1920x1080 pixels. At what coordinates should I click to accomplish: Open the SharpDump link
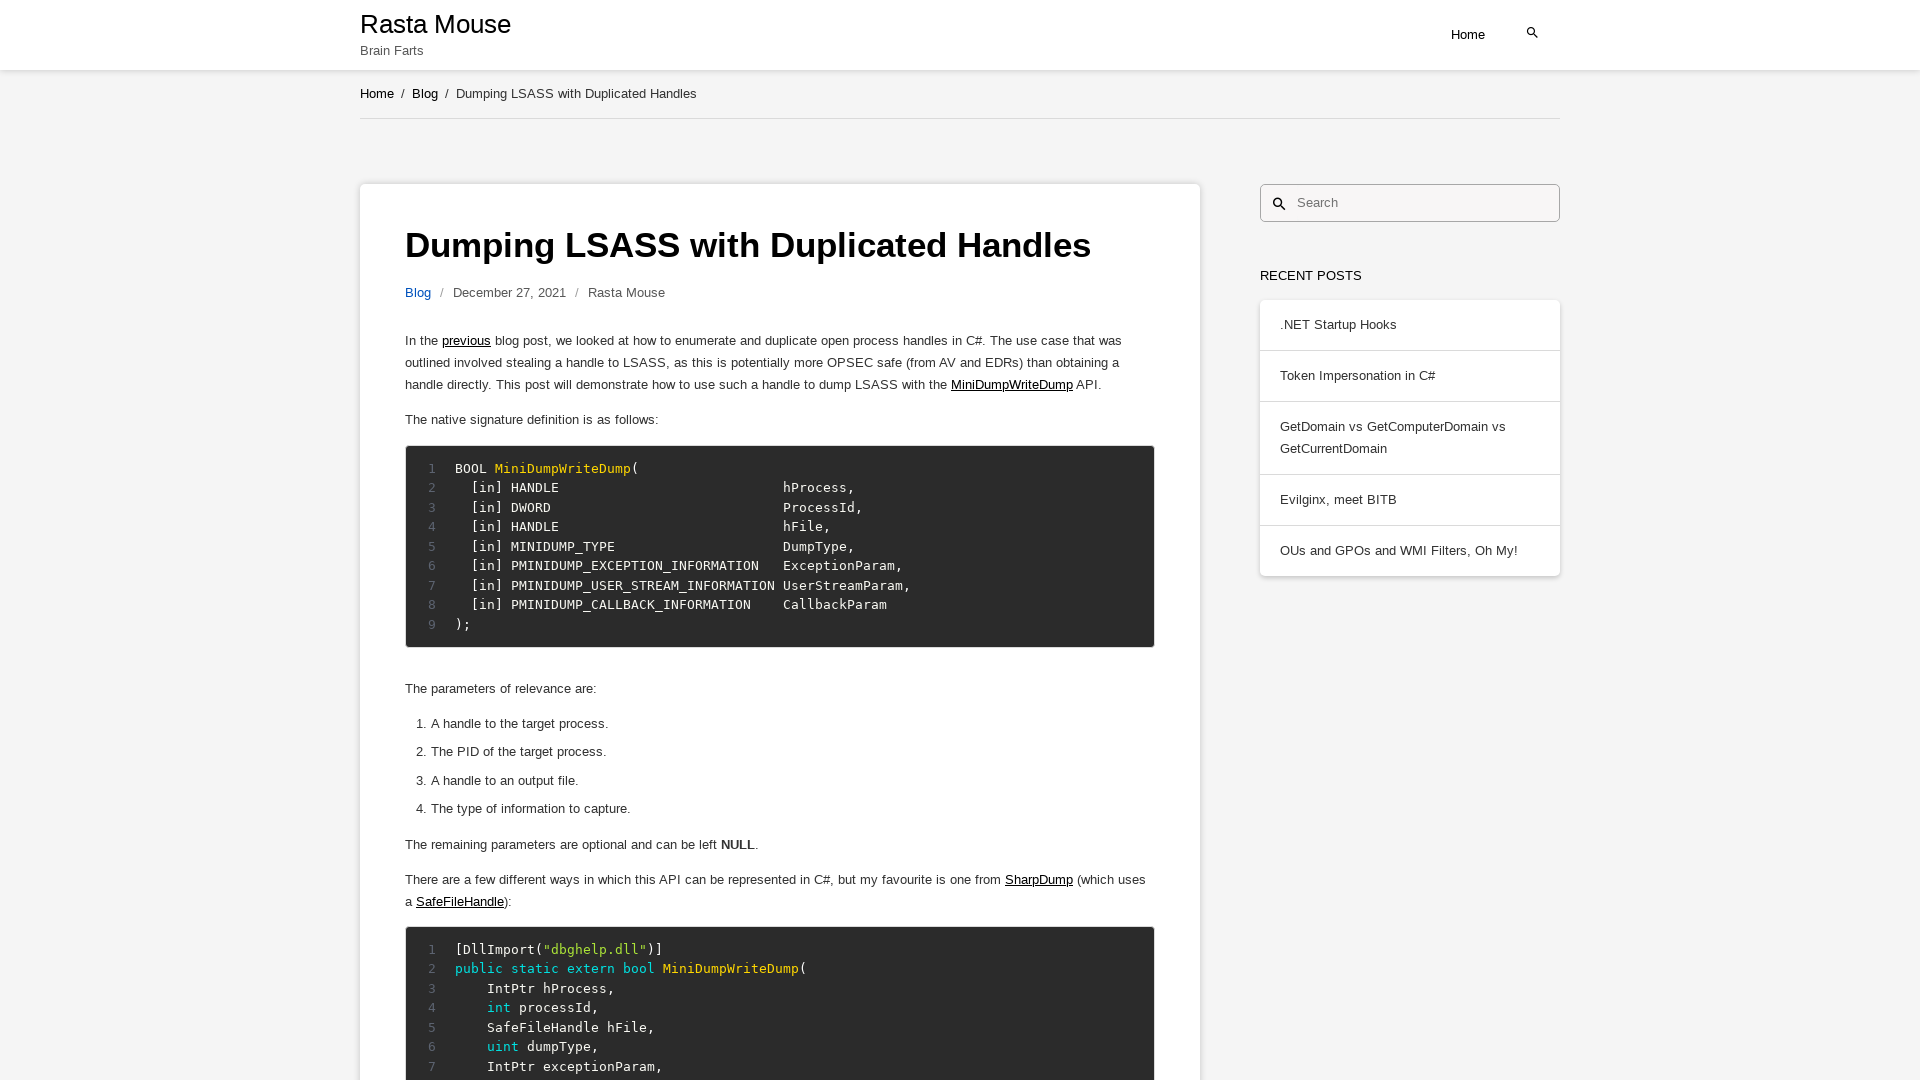pyautogui.click(x=1038, y=880)
